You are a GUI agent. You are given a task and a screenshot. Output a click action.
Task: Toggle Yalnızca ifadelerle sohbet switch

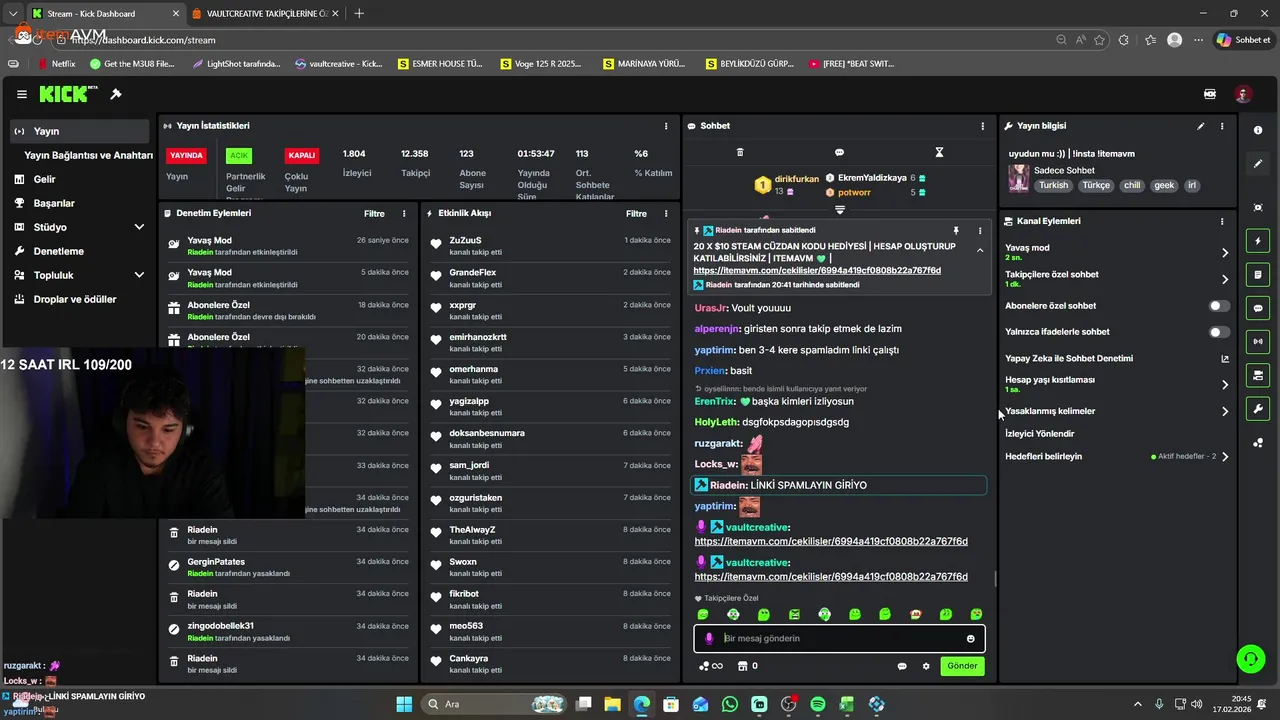click(1219, 332)
